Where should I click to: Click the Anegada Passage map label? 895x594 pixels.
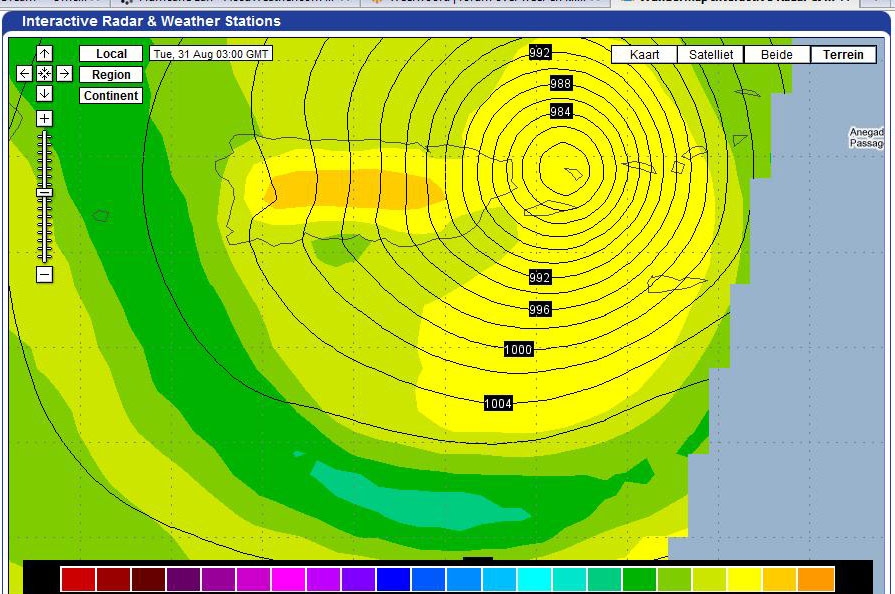coord(866,138)
